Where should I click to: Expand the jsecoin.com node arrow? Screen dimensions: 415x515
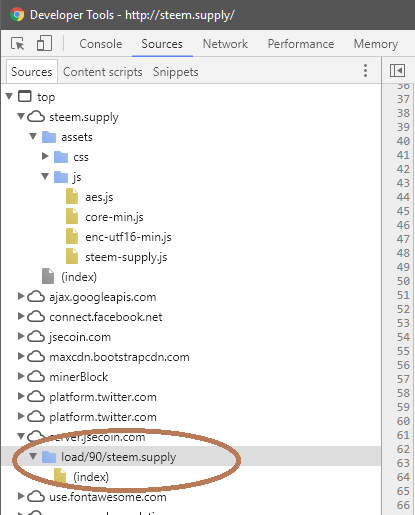21,336
